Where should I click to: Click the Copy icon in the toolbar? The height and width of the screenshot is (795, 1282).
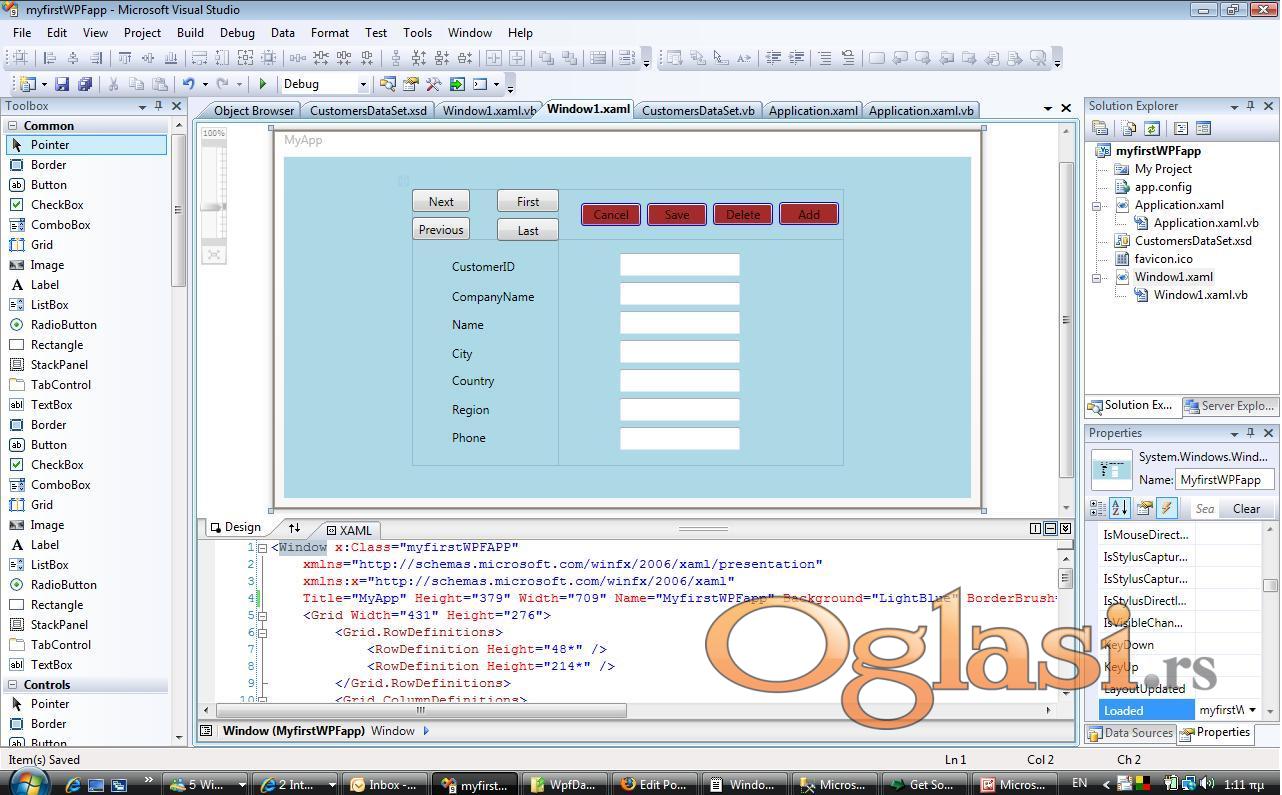[x=136, y=85]
